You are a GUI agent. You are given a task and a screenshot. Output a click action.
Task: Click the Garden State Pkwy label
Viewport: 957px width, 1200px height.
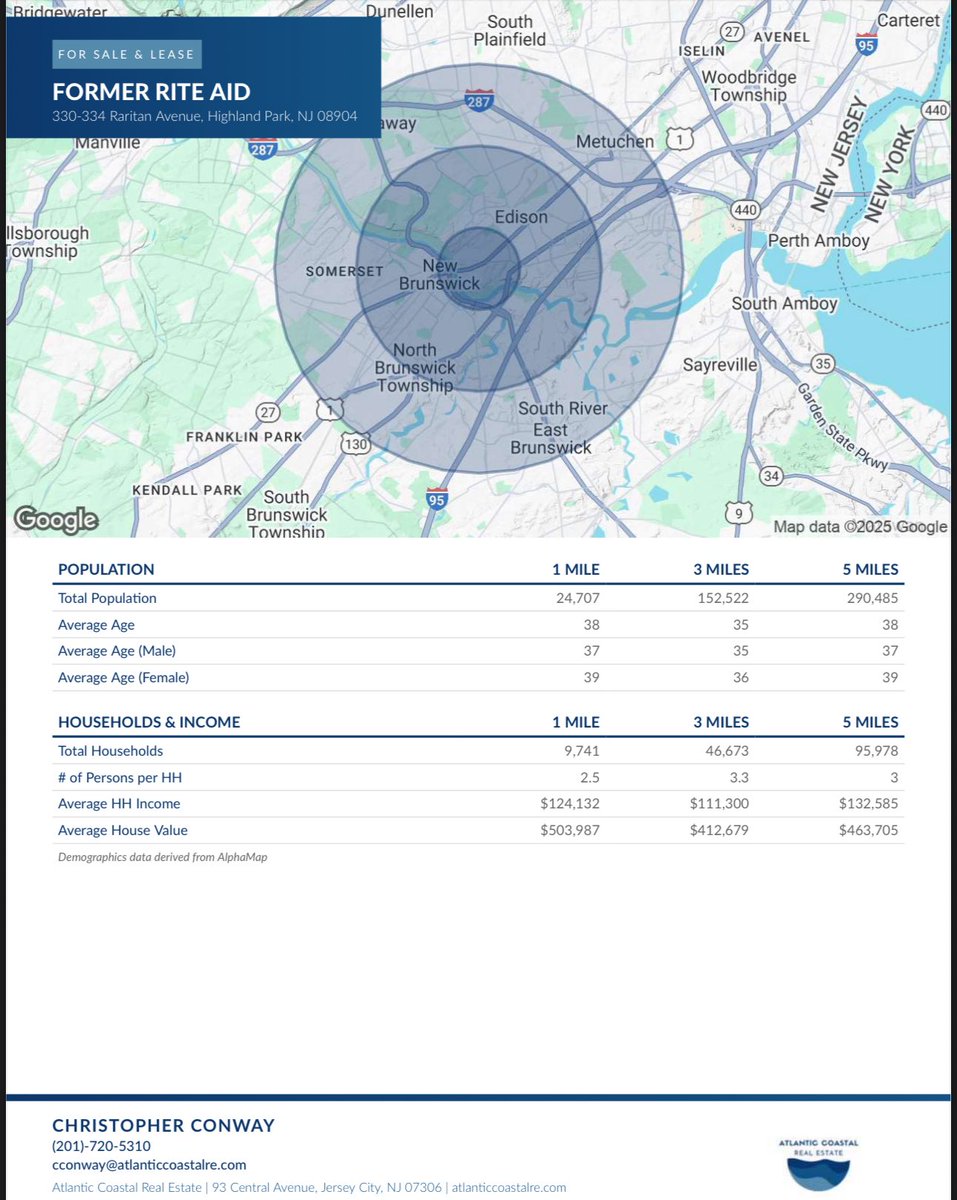[x=842, y=429]
